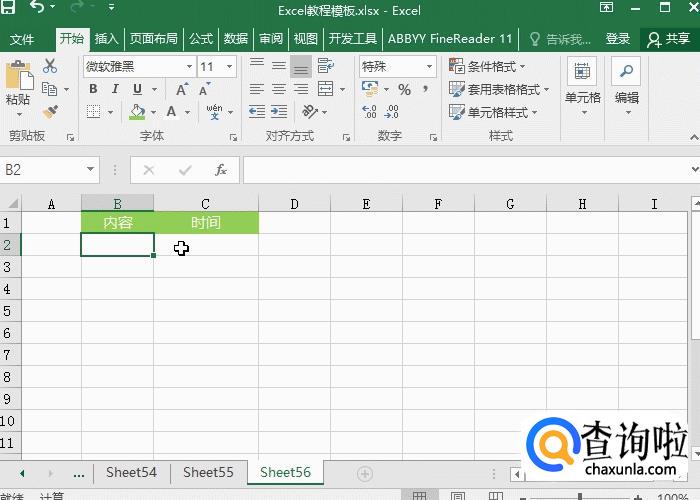Switch to the 审阅 Review tab

(x=271, y=39)
